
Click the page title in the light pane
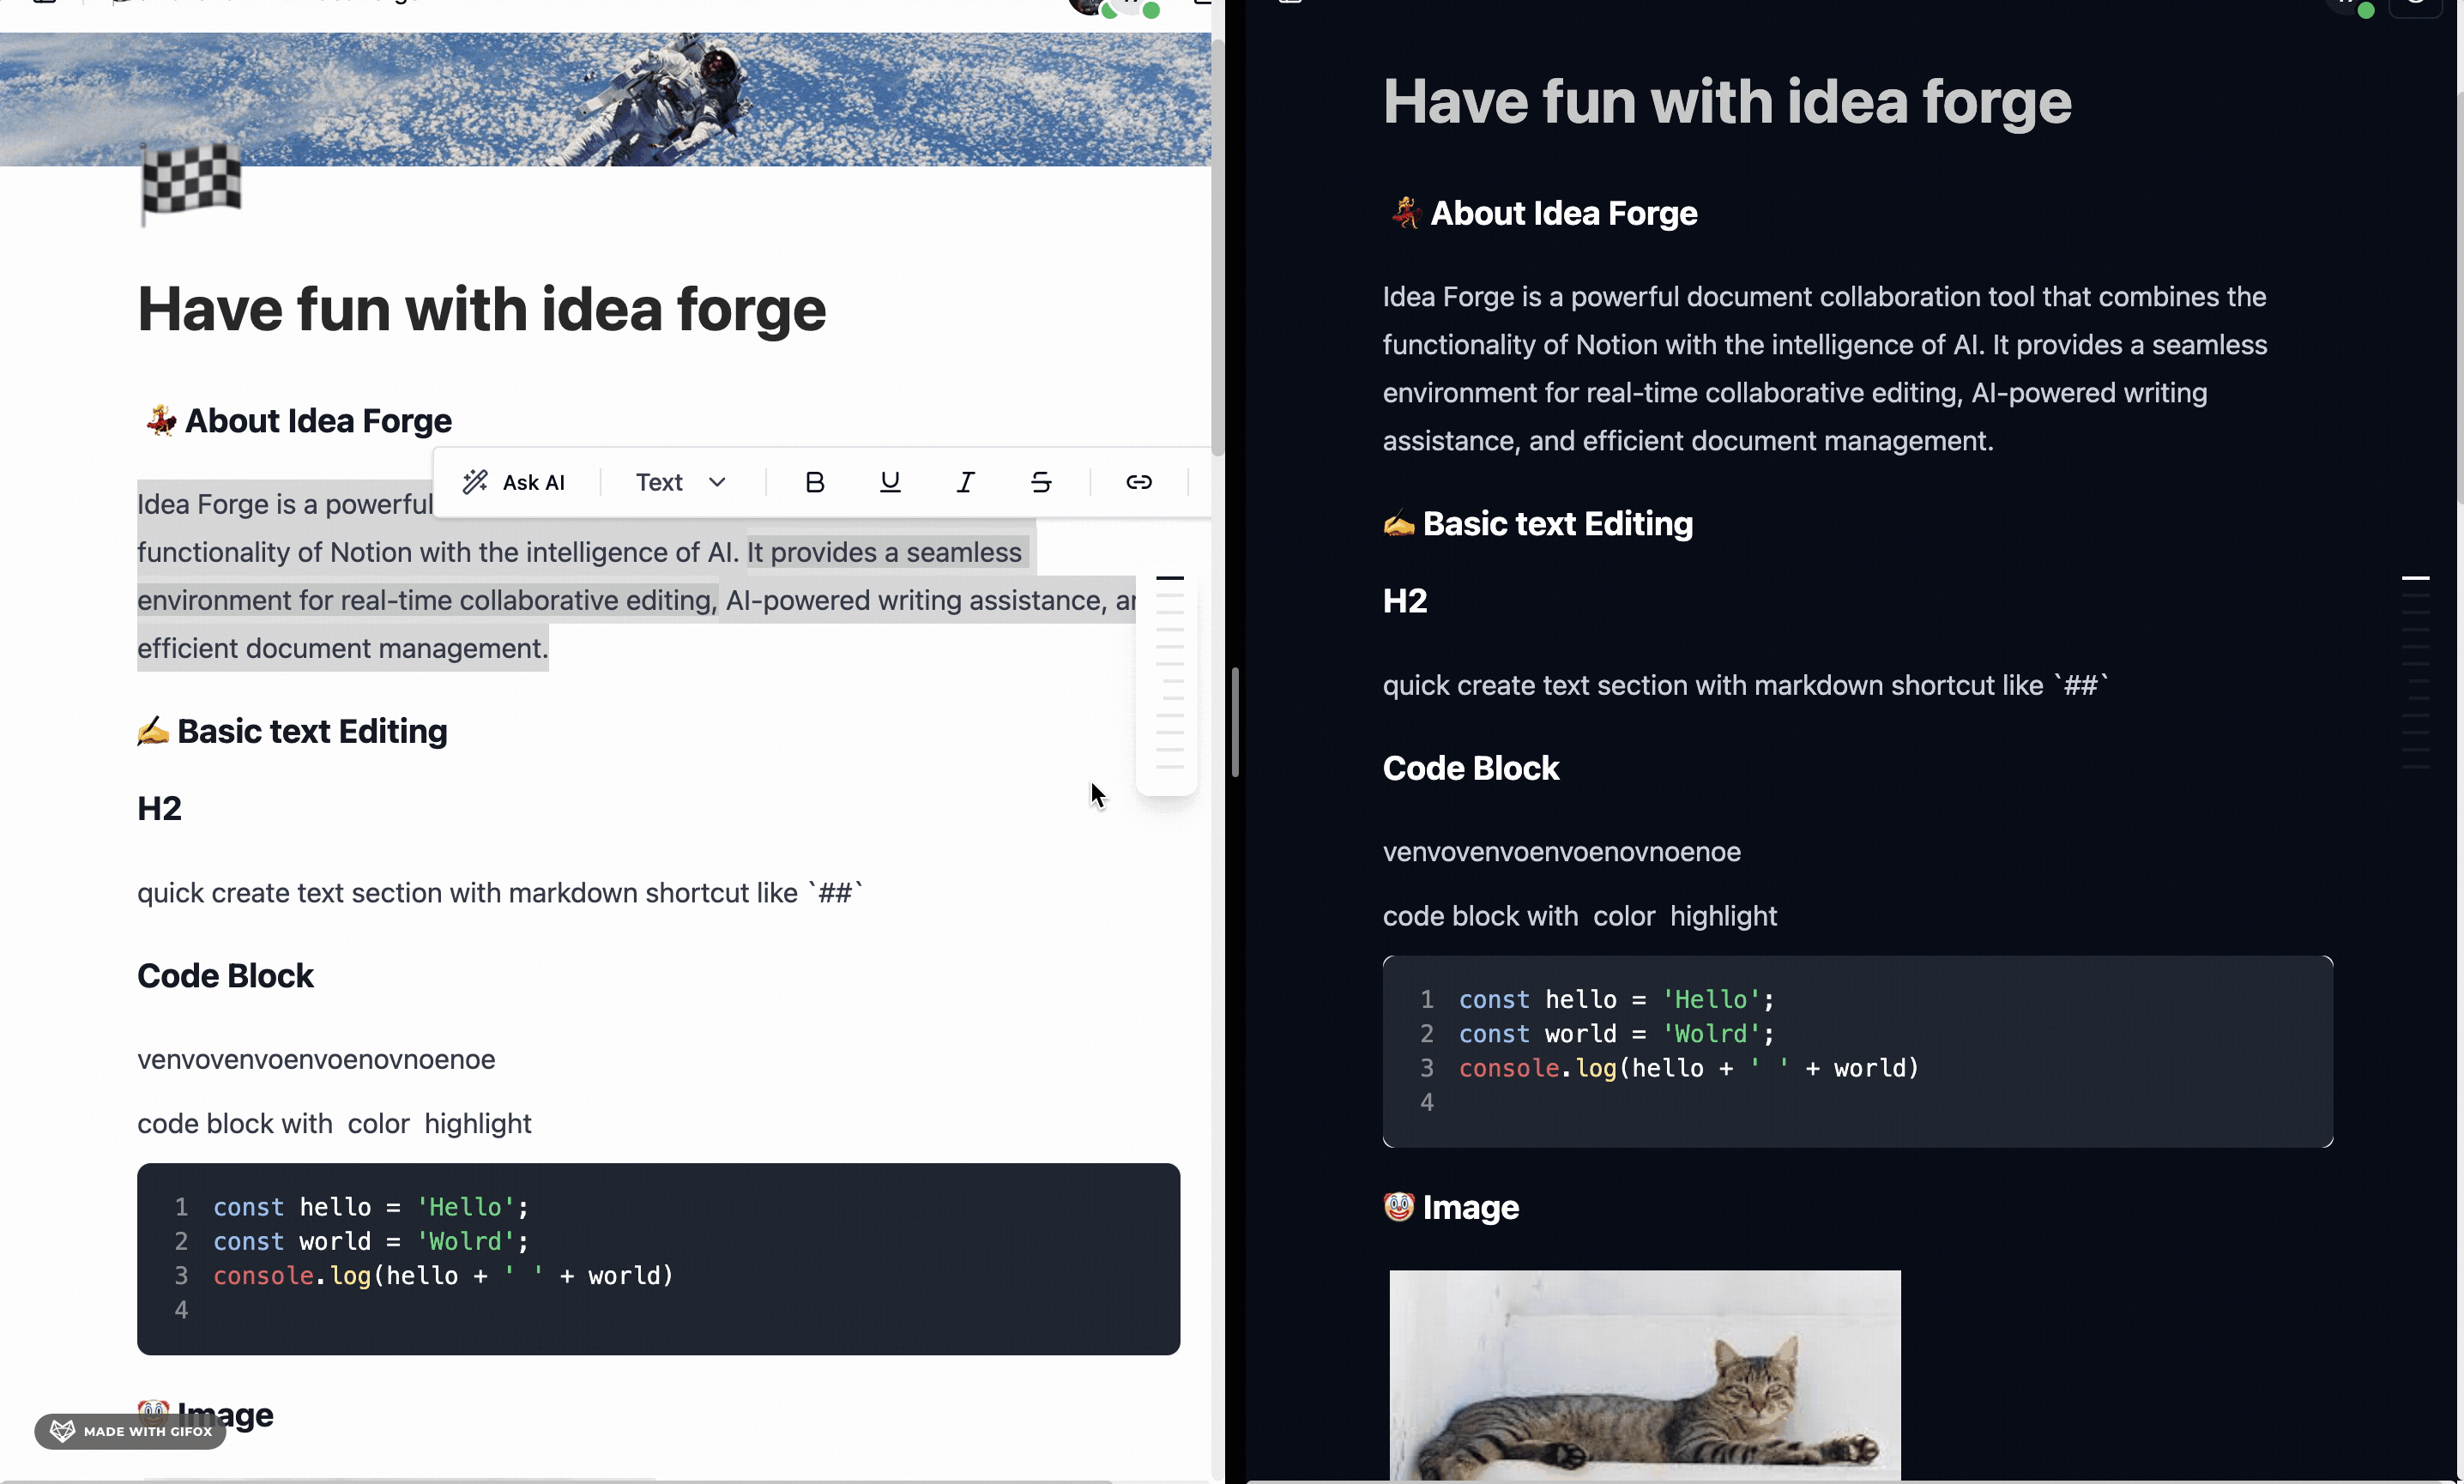(481, 309)
